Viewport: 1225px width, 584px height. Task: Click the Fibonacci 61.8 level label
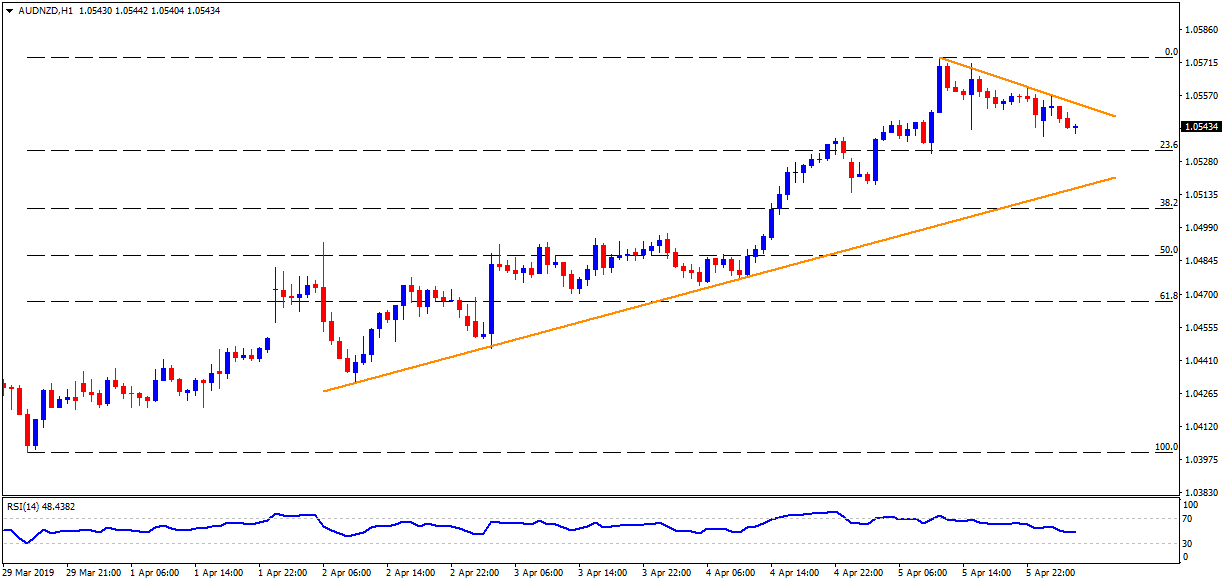[x=1166, y=296]
